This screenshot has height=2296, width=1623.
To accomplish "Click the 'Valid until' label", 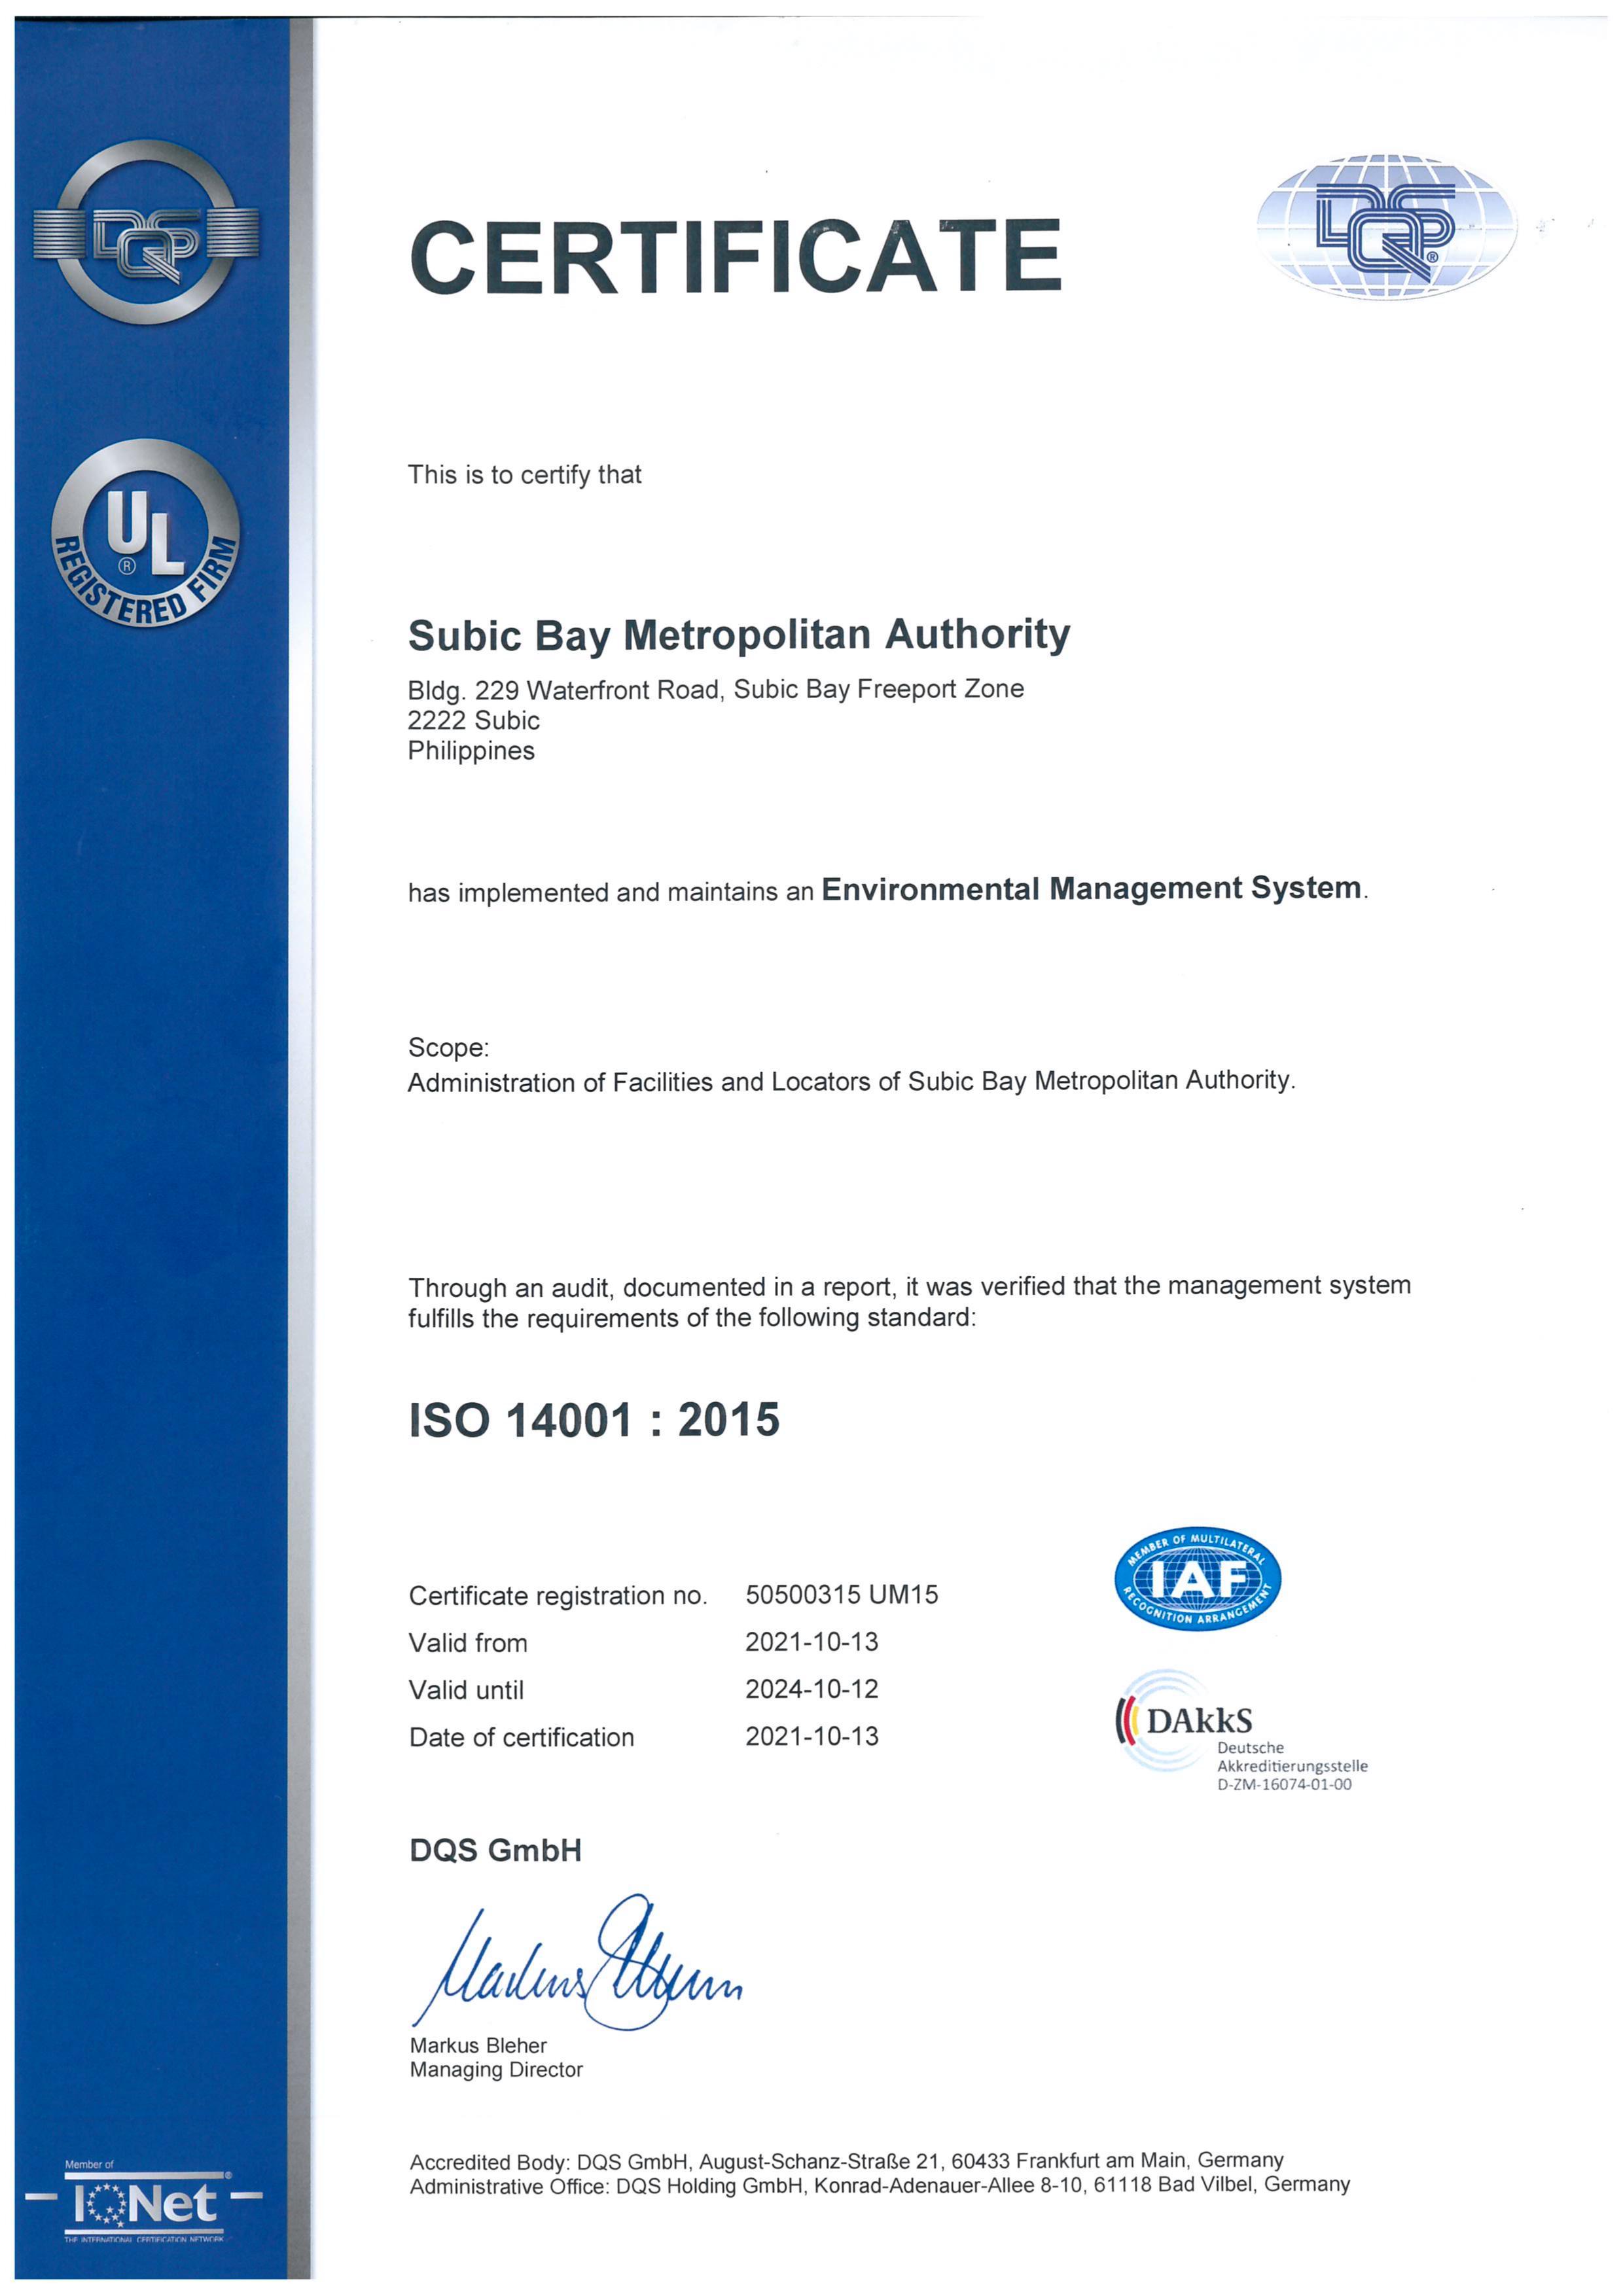I will 466,1690.
